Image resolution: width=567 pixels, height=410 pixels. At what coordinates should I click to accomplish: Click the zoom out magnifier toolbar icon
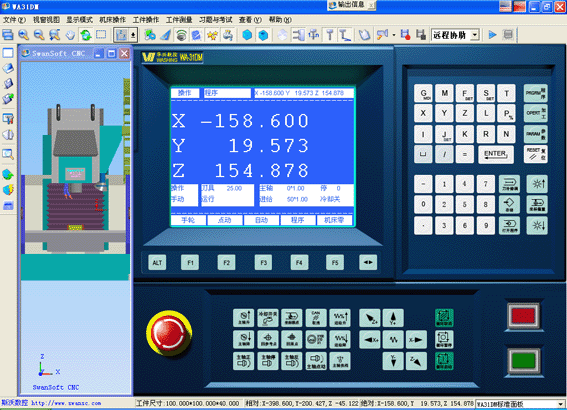click(39, 35)
